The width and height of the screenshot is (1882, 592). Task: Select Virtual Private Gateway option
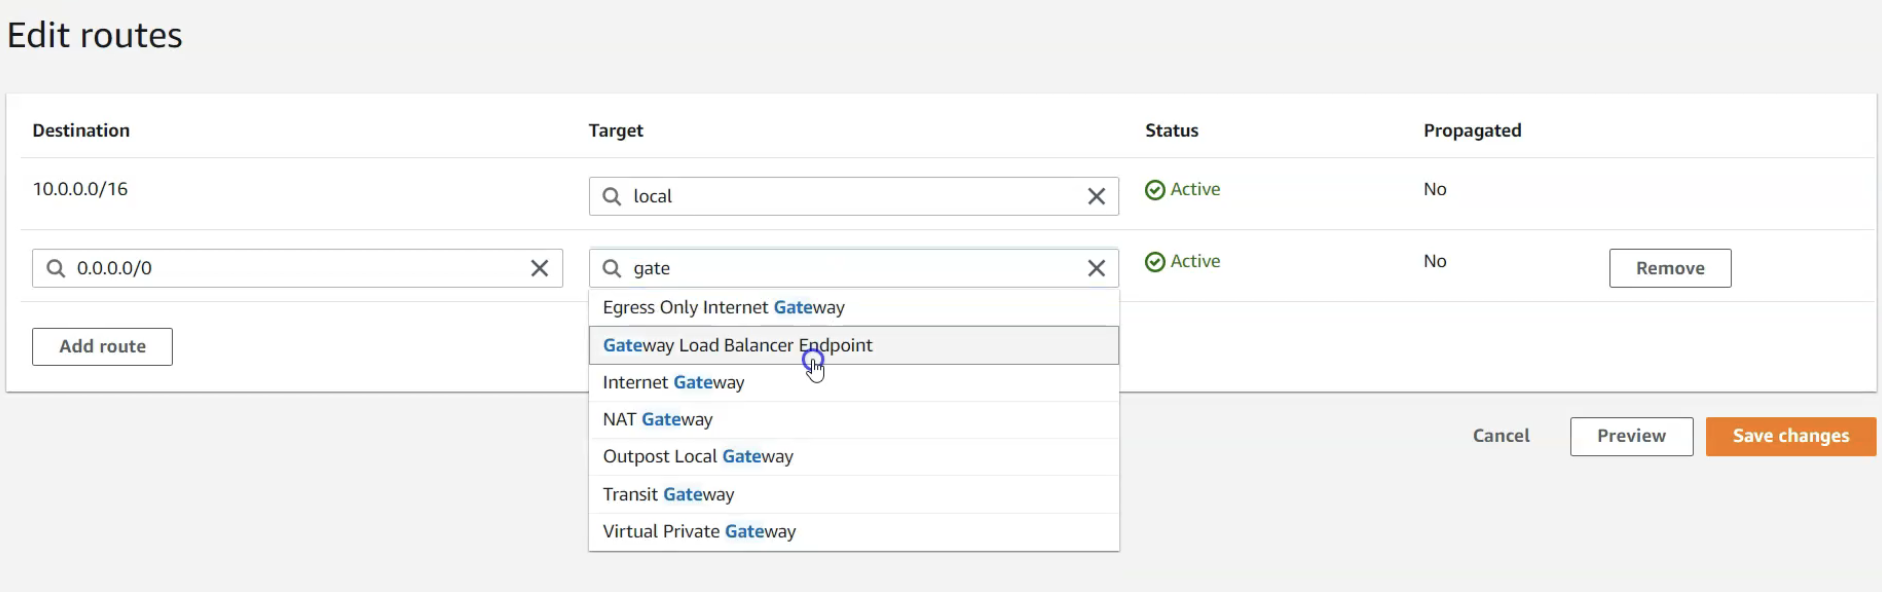(x=699, y=532)
